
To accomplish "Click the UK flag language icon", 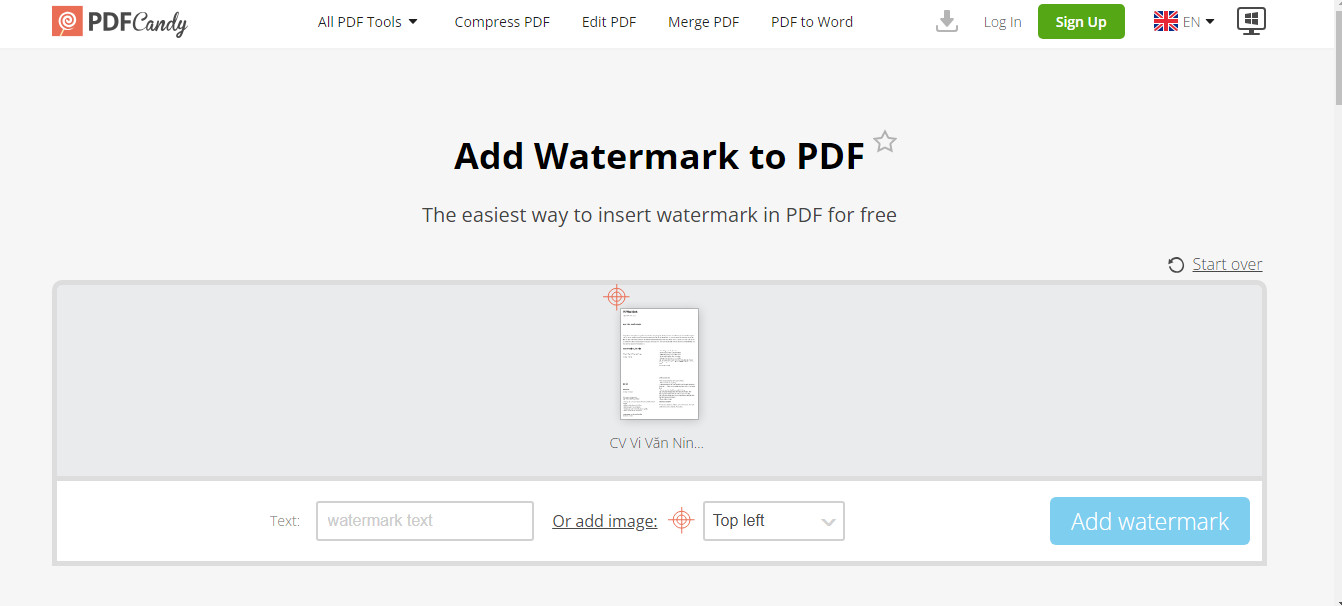I will click(x=1166, y=21).
